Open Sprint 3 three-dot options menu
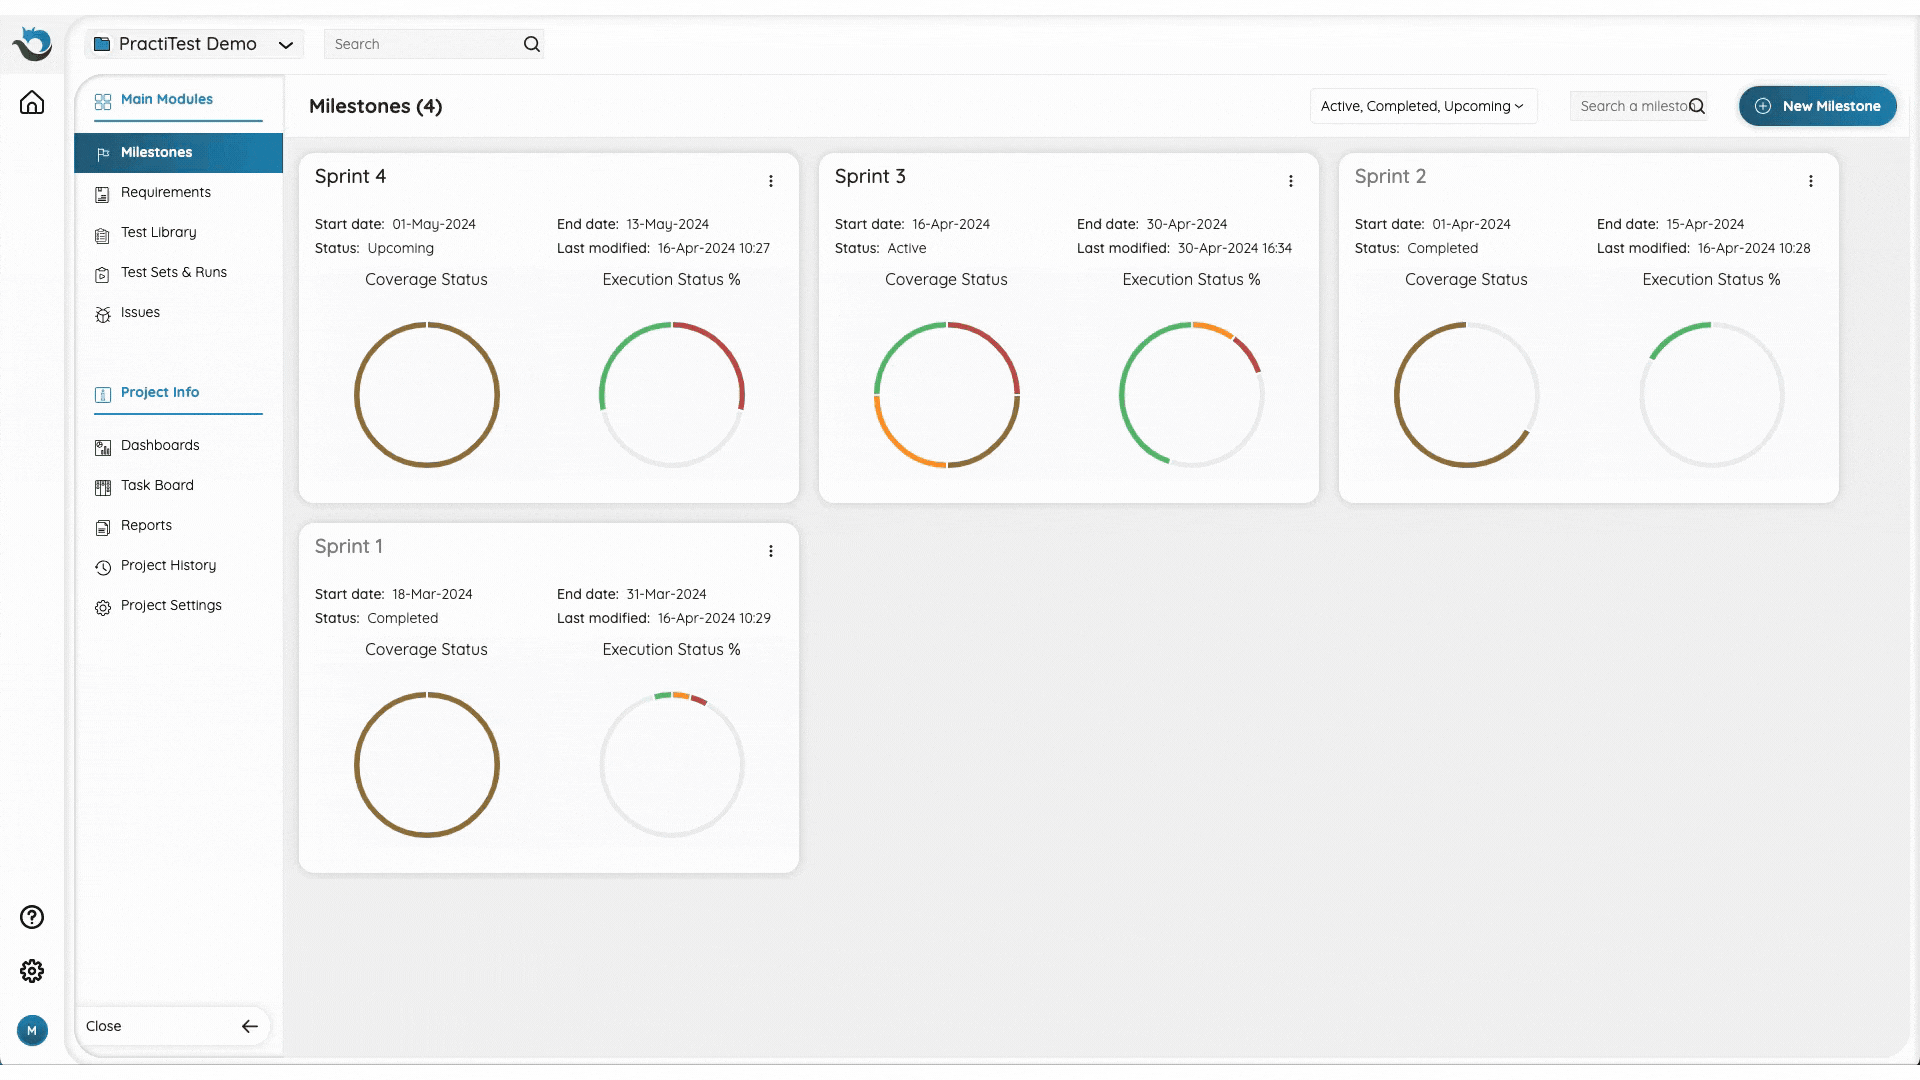Image resolution: width=1920 pixels, height=1080 pixels. (x=1291, y=181)
